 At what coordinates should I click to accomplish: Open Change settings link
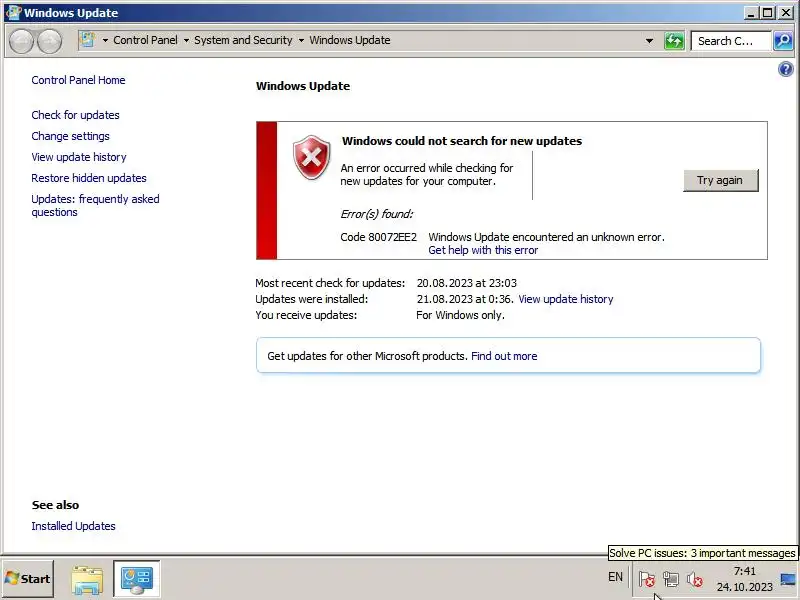point(70,136)
